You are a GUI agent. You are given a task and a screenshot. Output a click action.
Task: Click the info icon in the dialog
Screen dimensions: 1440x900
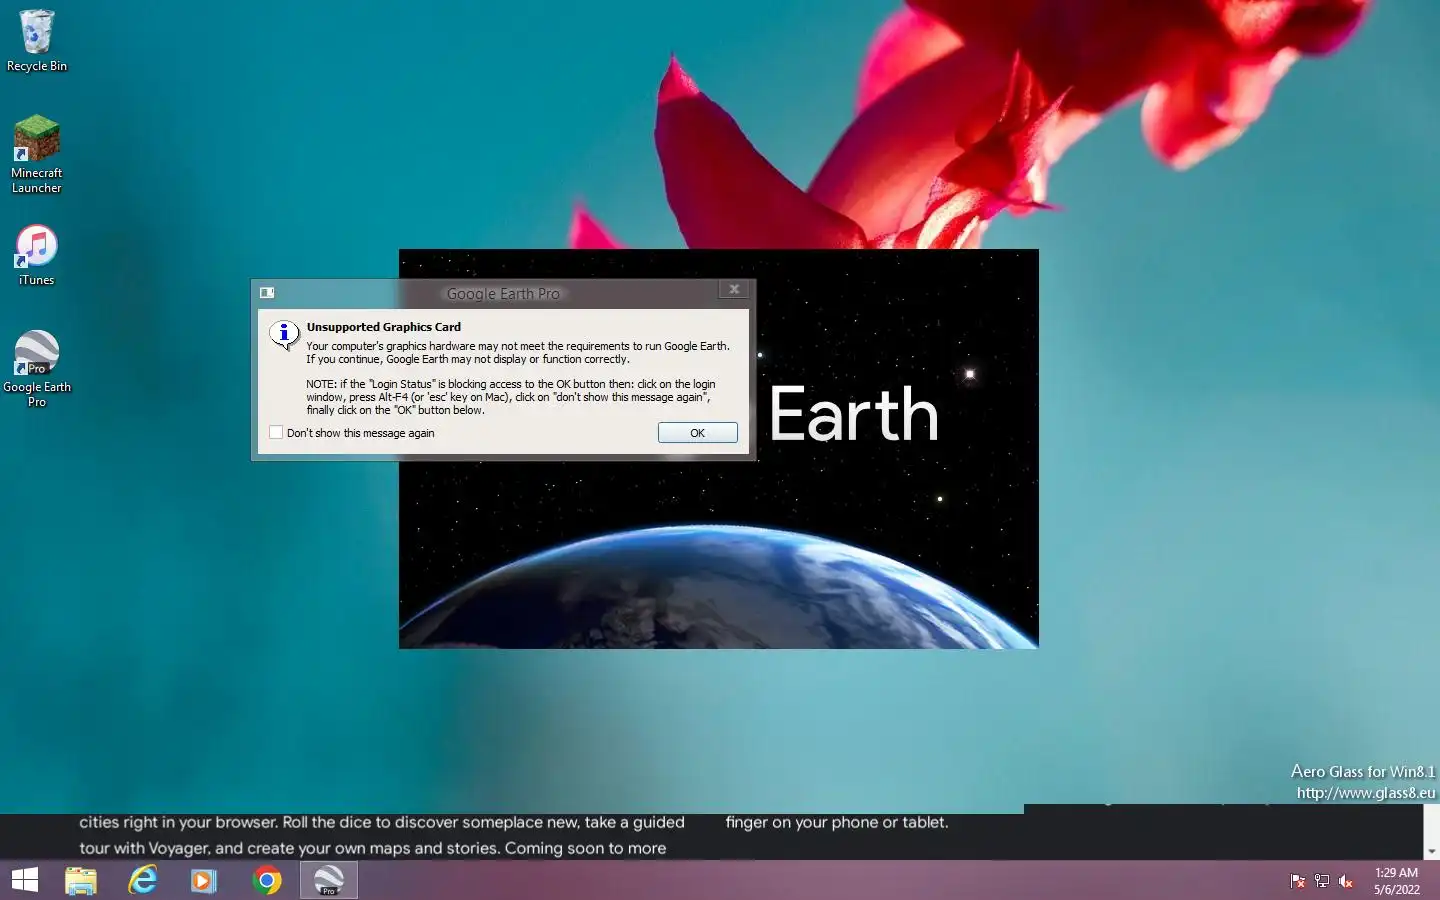click(284, 334)
